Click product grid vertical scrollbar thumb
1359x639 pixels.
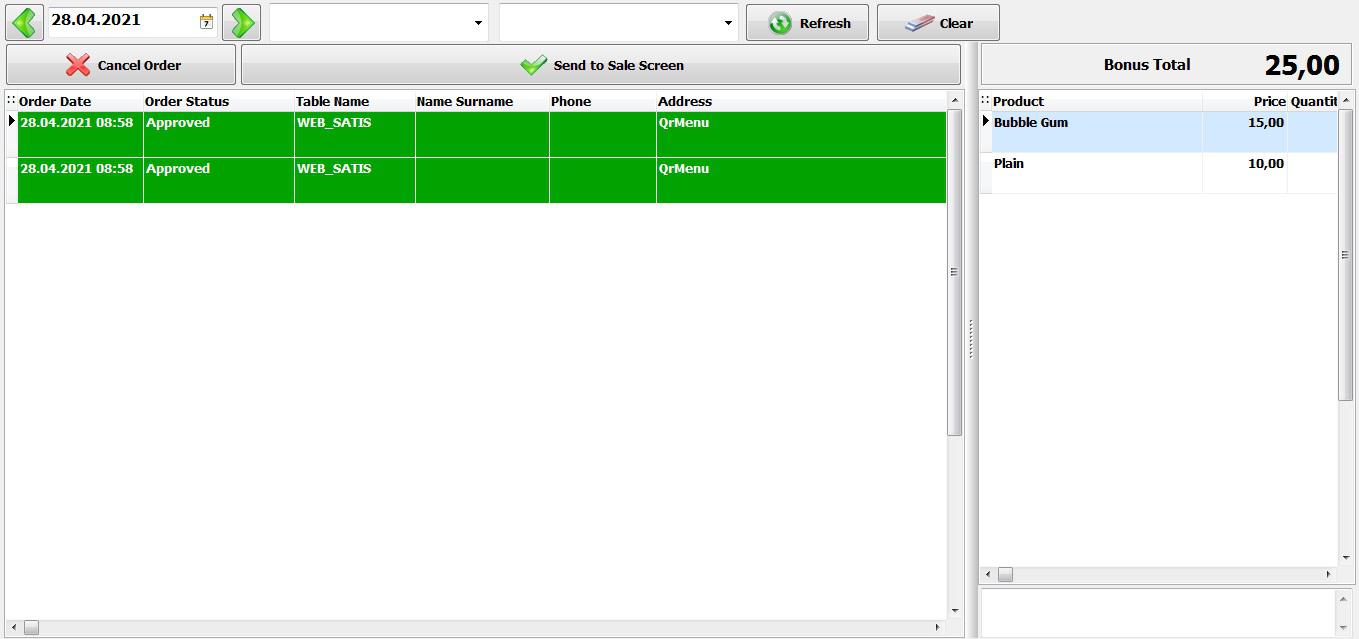[x=1346, y=254]
